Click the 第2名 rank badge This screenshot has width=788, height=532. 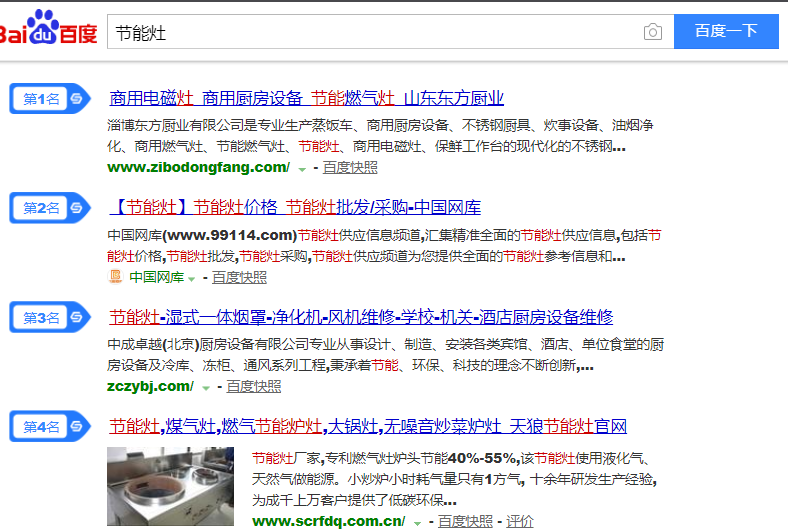50,207
